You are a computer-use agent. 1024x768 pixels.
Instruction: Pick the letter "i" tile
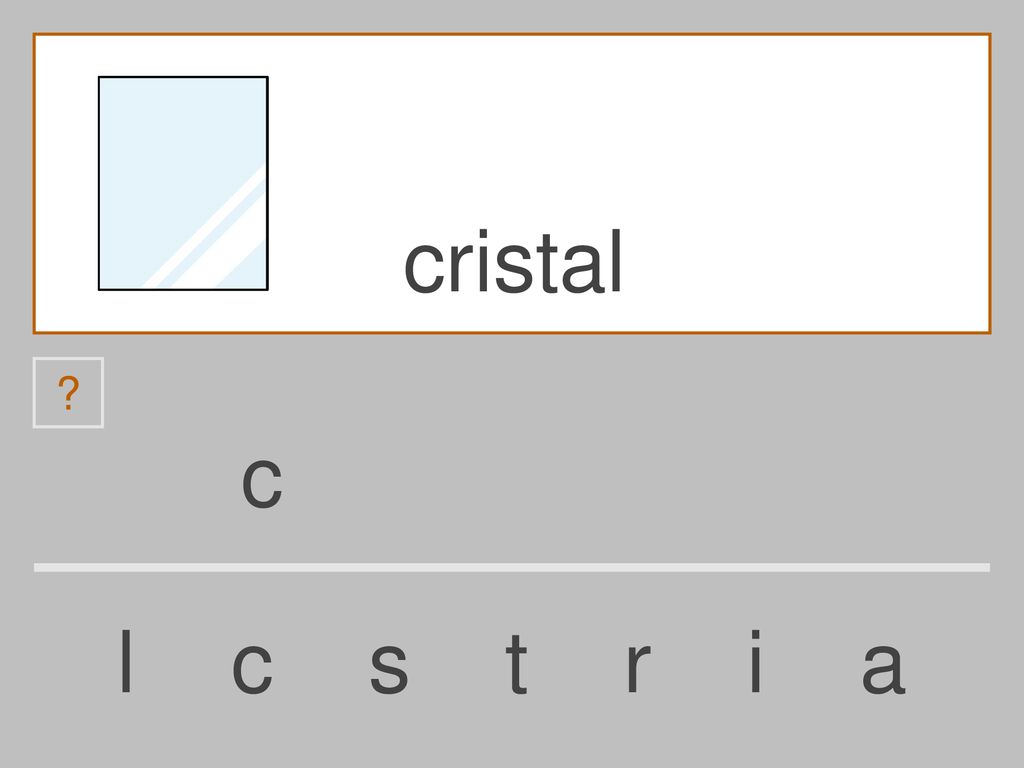pos(756,661)
